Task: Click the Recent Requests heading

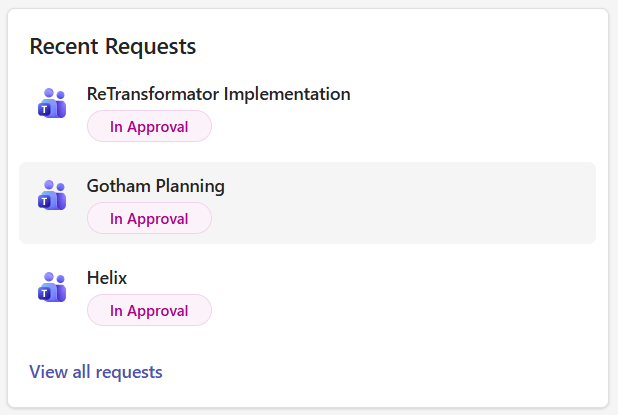Action: (x=113, y=47)
